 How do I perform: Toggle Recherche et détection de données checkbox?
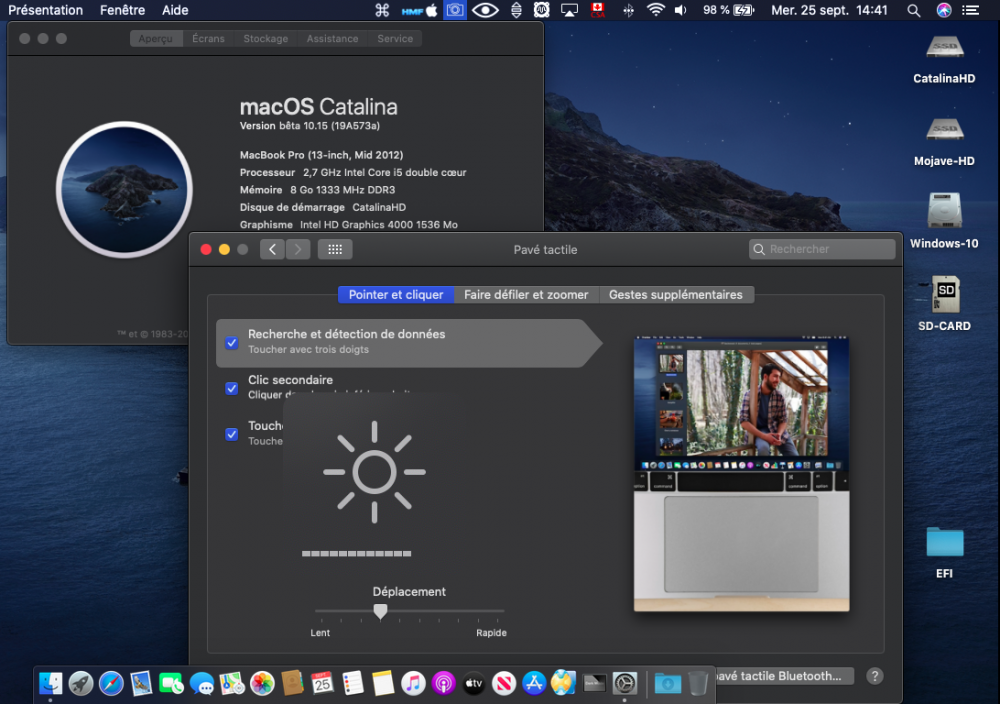coord(232,342)
